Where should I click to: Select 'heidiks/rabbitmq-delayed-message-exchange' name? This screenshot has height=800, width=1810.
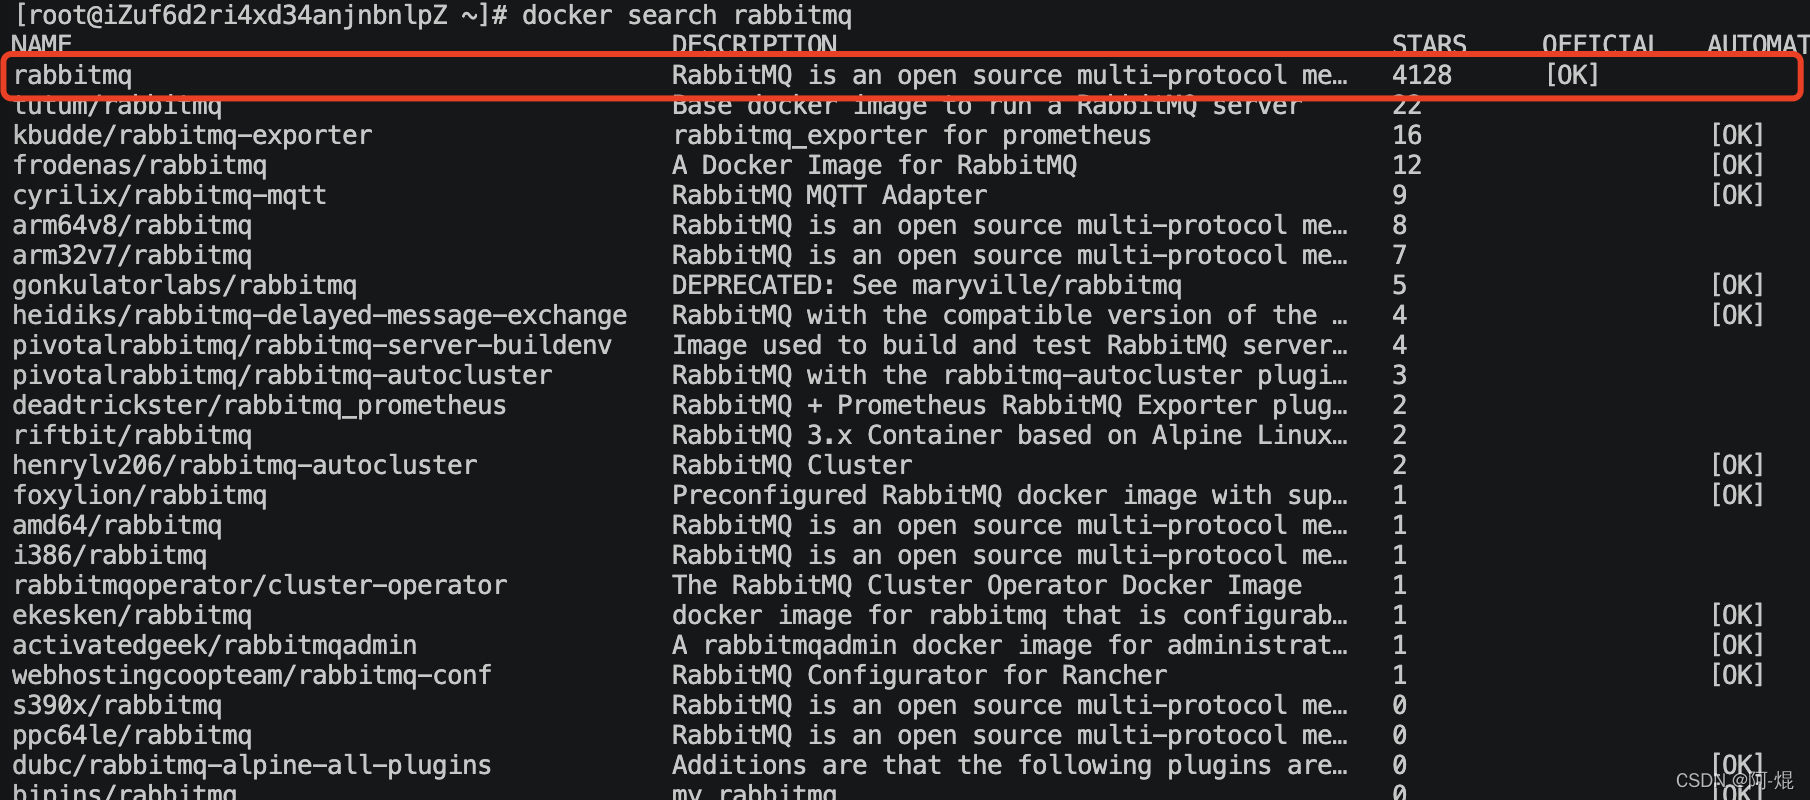320,315
